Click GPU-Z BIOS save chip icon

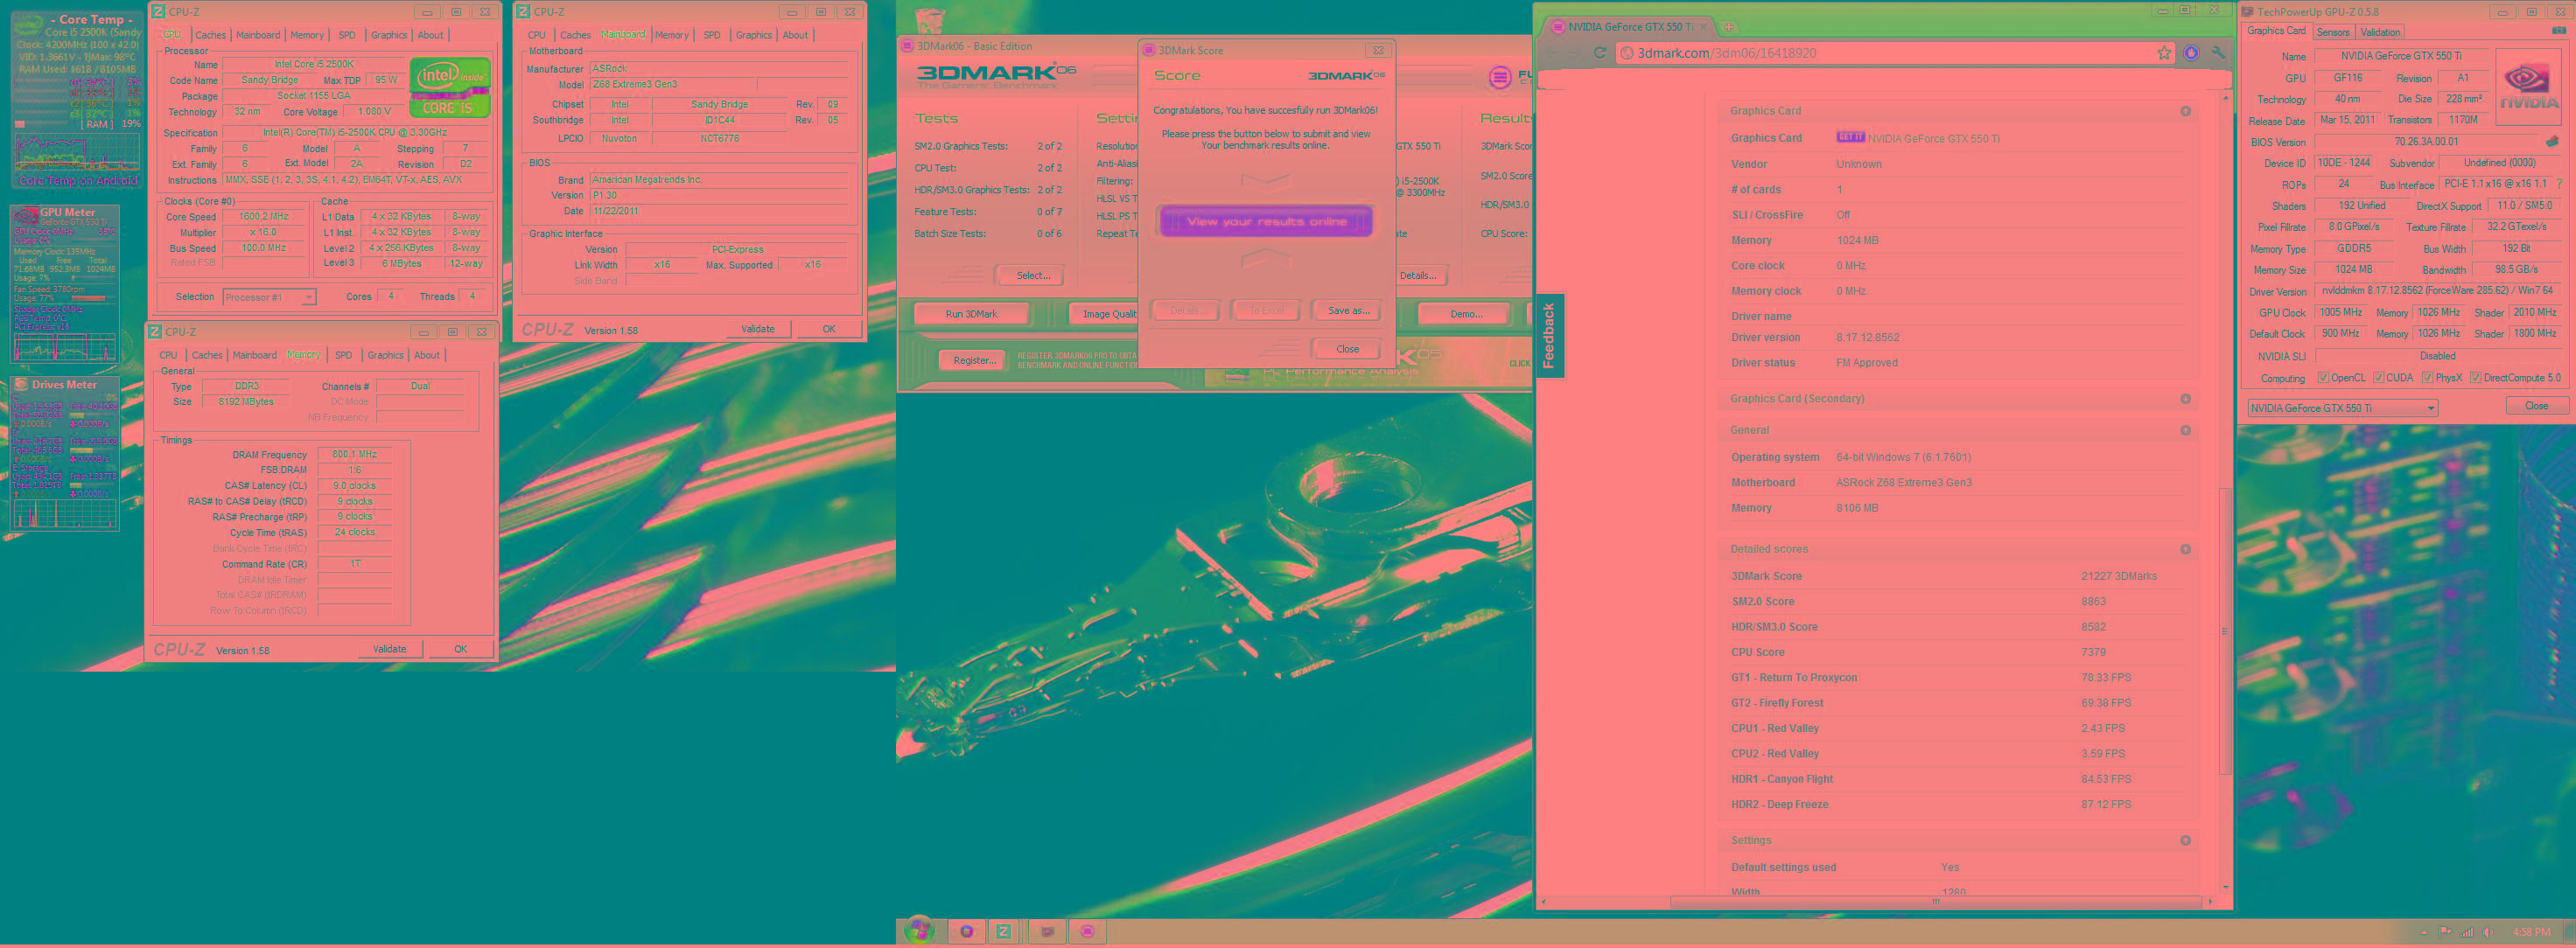(2552, 142)
